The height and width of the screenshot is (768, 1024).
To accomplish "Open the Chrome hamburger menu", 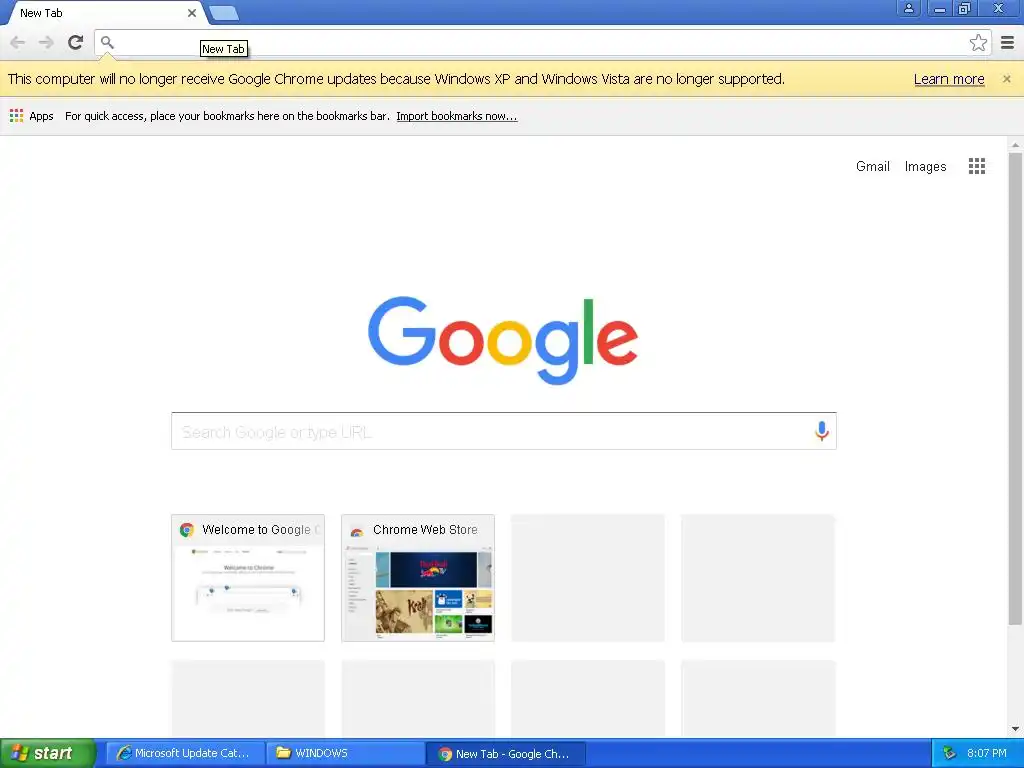I will point(1007,42).
